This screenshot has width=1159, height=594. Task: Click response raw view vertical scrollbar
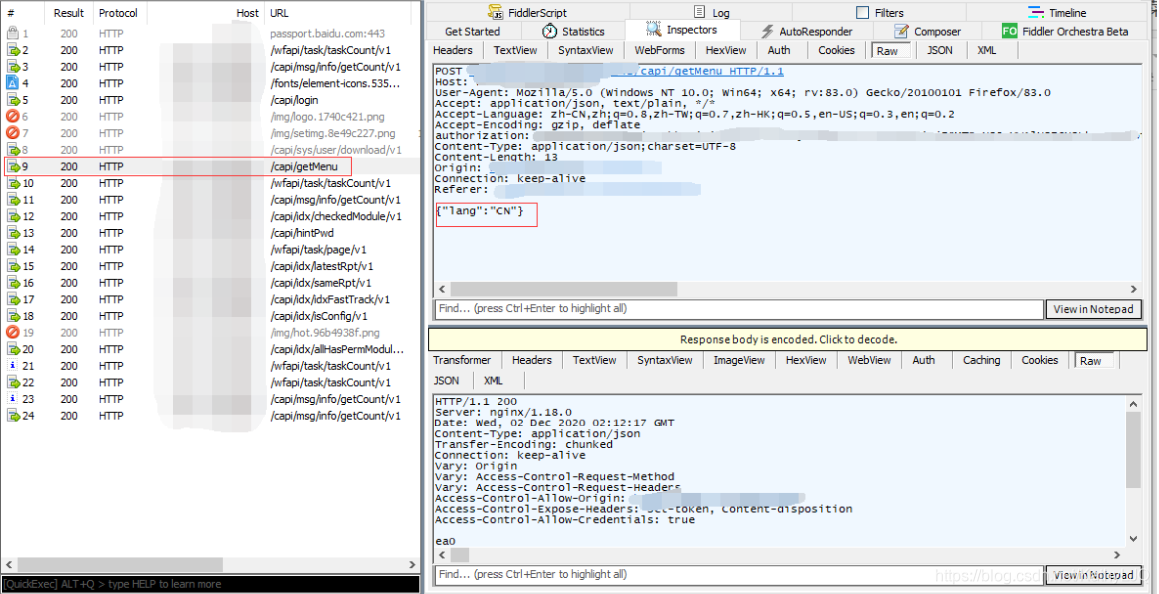click(x=1134, y=451)
